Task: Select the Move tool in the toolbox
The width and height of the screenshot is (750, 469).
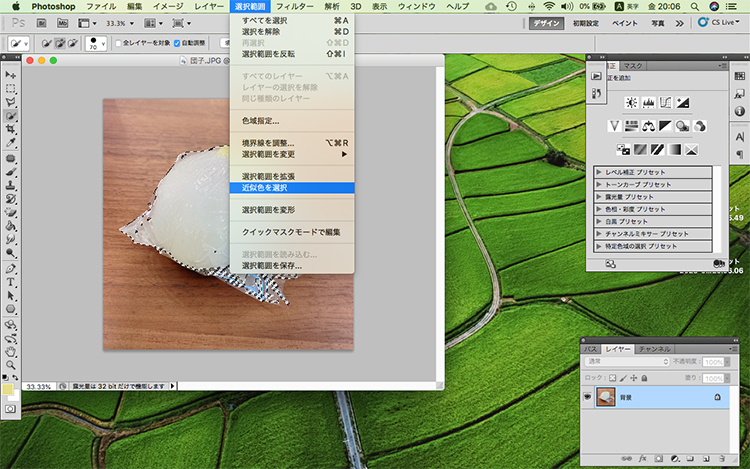Action: (x=11, y=76)
